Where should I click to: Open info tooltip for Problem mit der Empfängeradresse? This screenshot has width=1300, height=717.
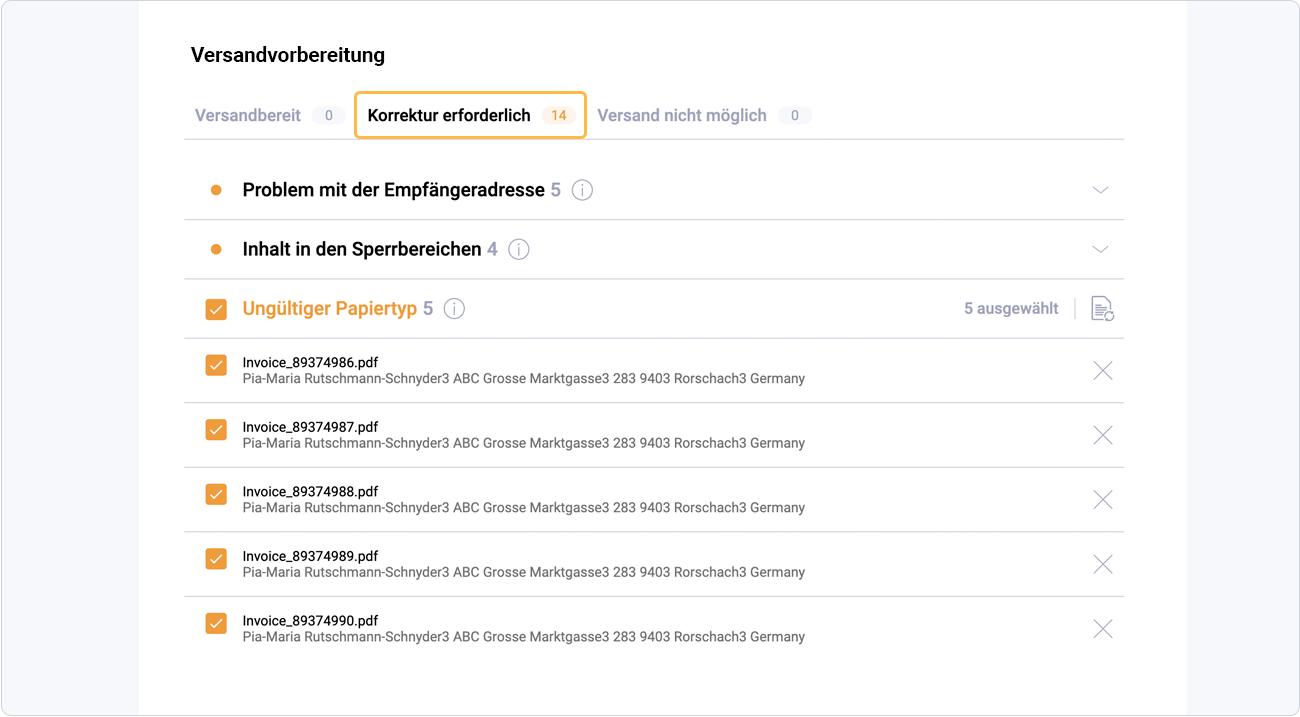(582, 189)
